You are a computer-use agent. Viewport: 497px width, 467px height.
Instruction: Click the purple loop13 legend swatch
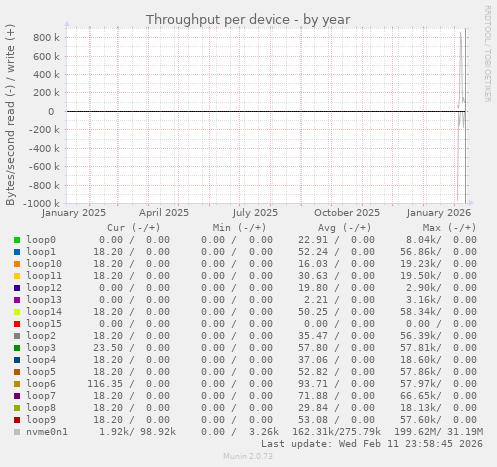click(x=17, y=300)
